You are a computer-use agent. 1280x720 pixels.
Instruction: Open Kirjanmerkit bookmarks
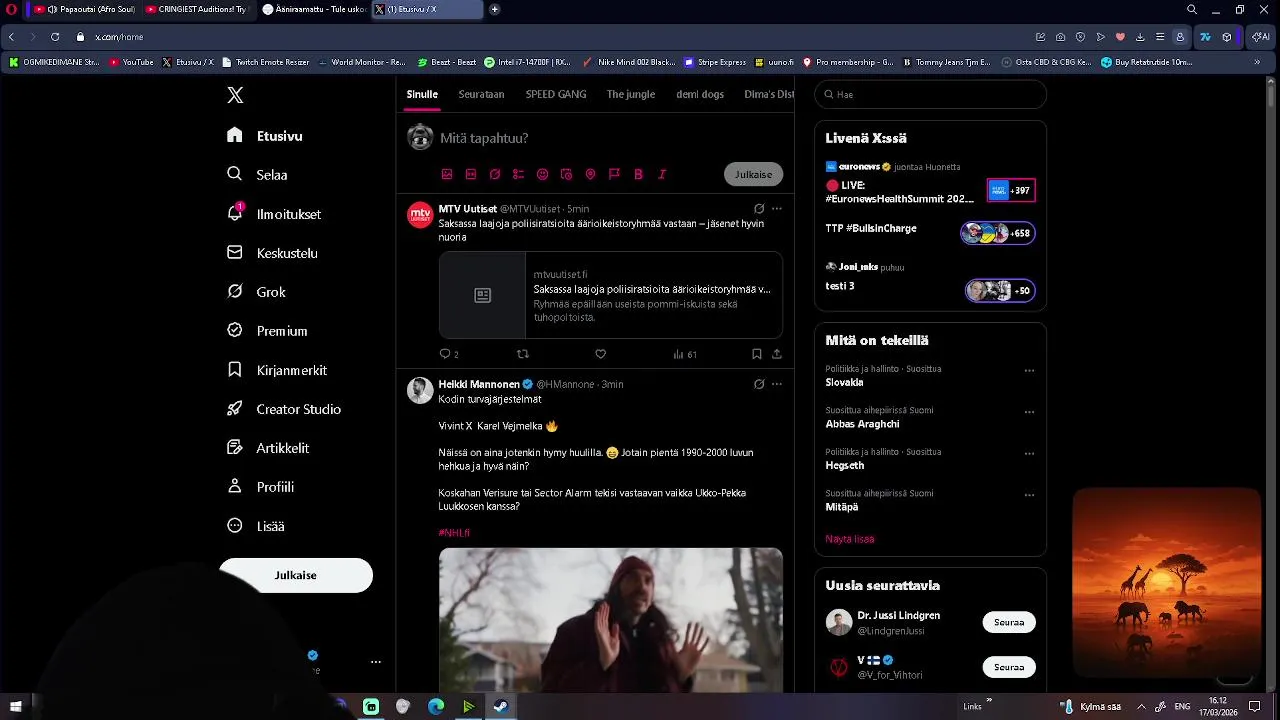277,370
